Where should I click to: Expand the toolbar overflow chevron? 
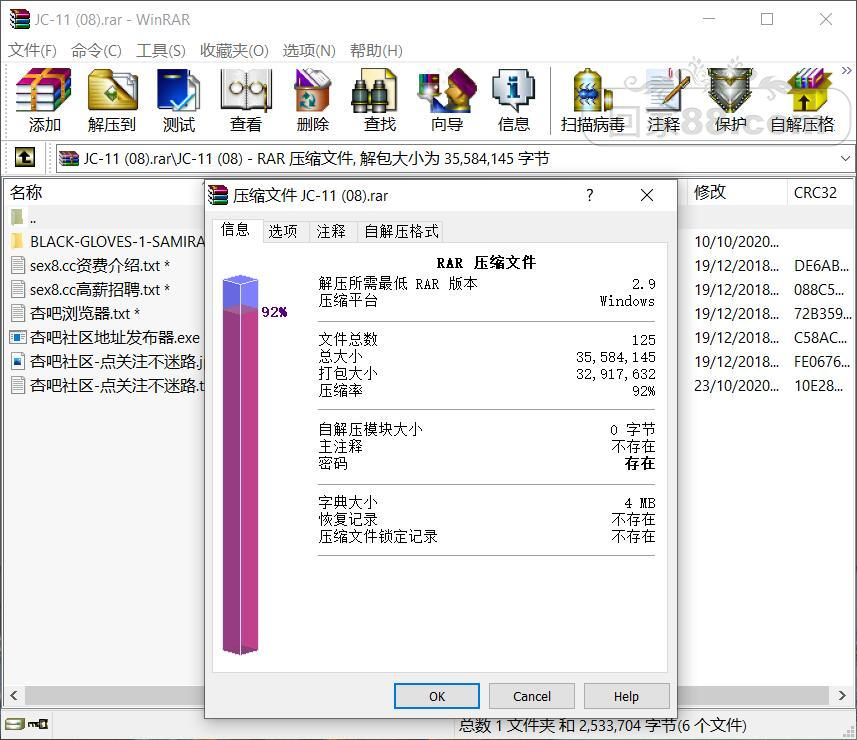[x=846, y=71]
